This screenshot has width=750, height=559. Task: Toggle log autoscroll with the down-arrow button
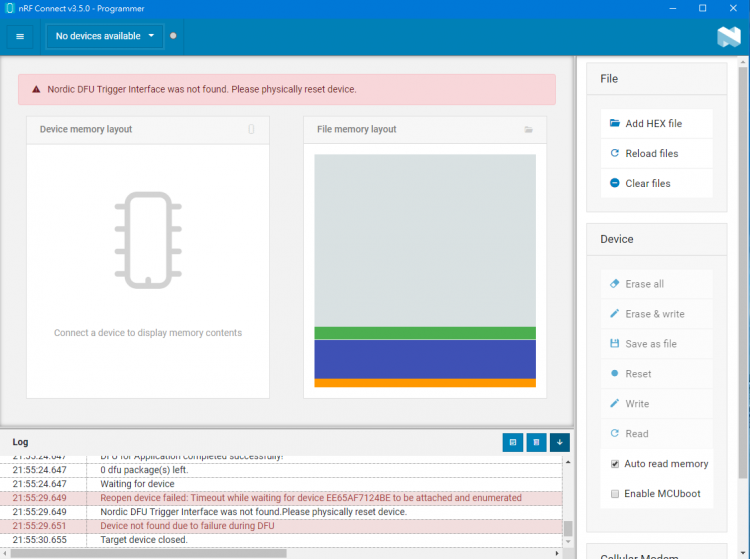click(559, 441)
